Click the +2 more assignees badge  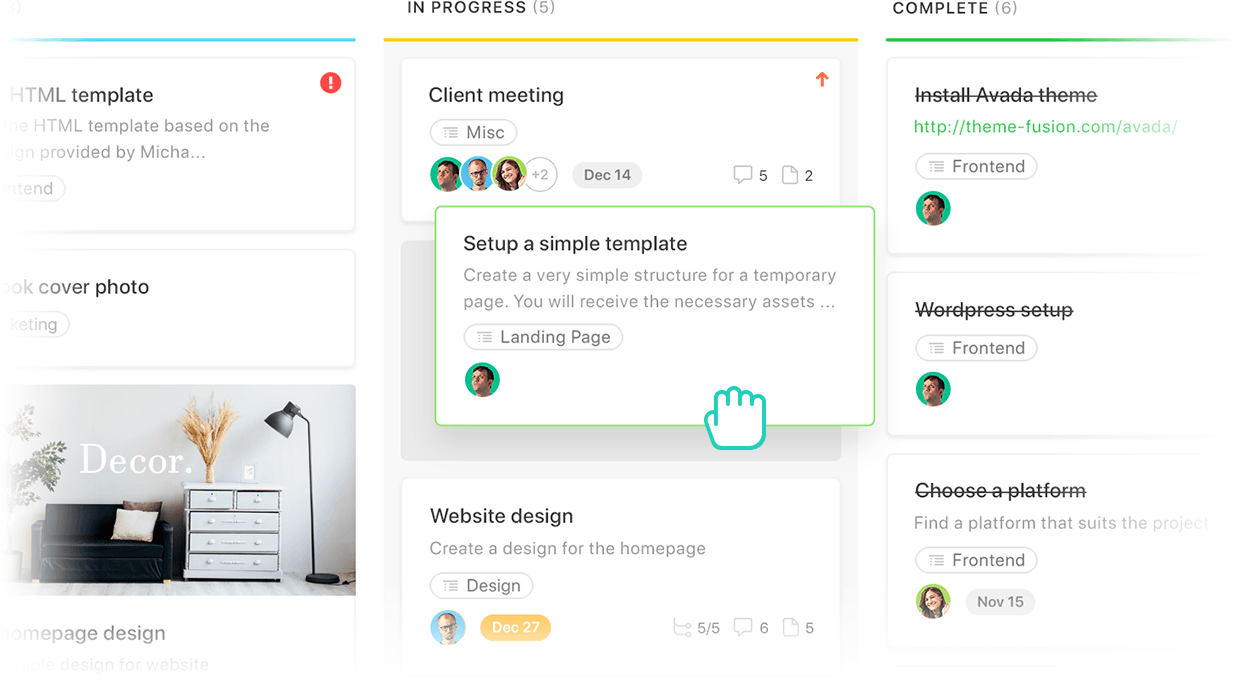pyautogui.click(x=540, y=175)
